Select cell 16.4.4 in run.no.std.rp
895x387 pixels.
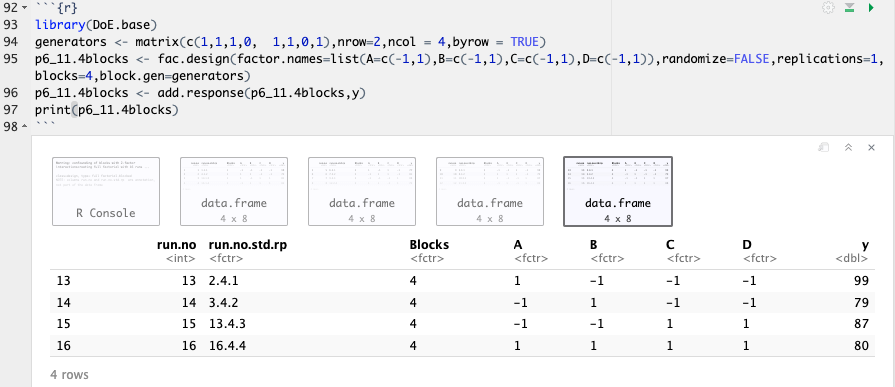click(x=226, y=345)
